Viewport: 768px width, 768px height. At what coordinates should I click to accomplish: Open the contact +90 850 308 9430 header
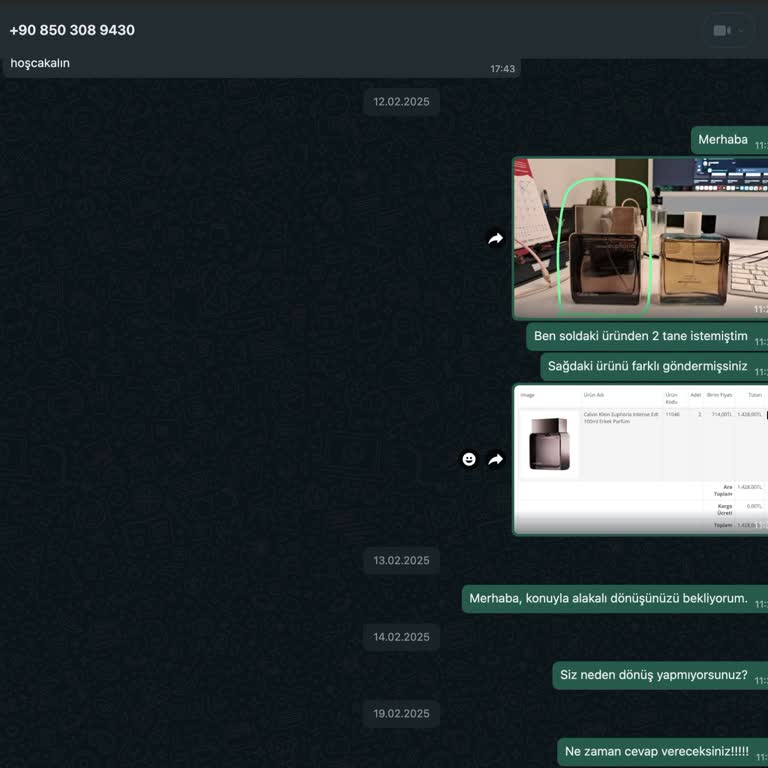[72, 30]
